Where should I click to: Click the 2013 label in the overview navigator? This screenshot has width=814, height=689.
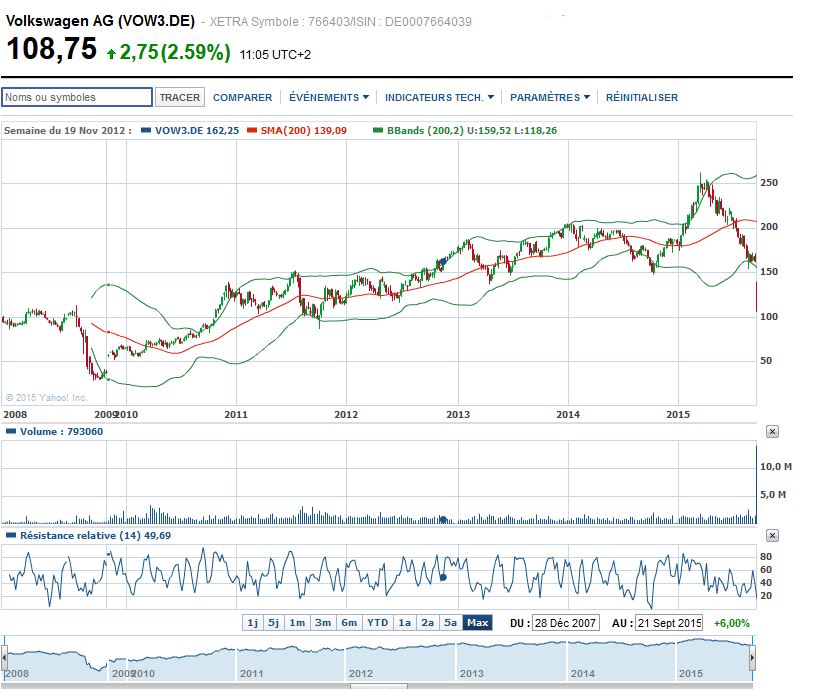[471, 673]
